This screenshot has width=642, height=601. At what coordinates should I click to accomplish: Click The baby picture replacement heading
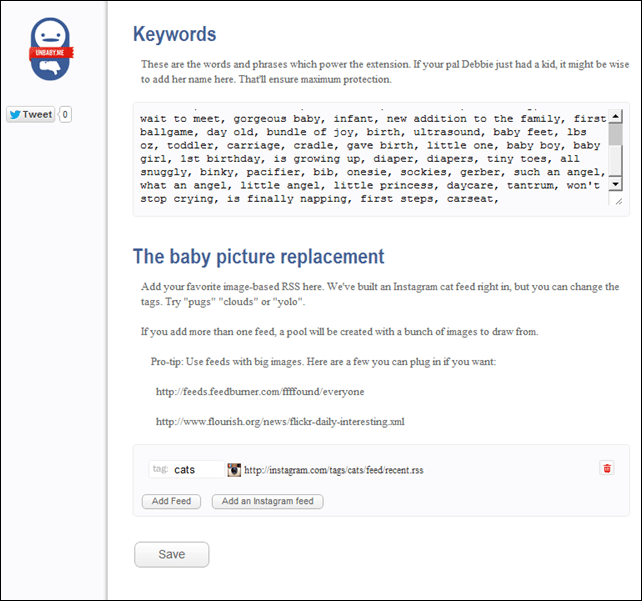pos(258,257)
